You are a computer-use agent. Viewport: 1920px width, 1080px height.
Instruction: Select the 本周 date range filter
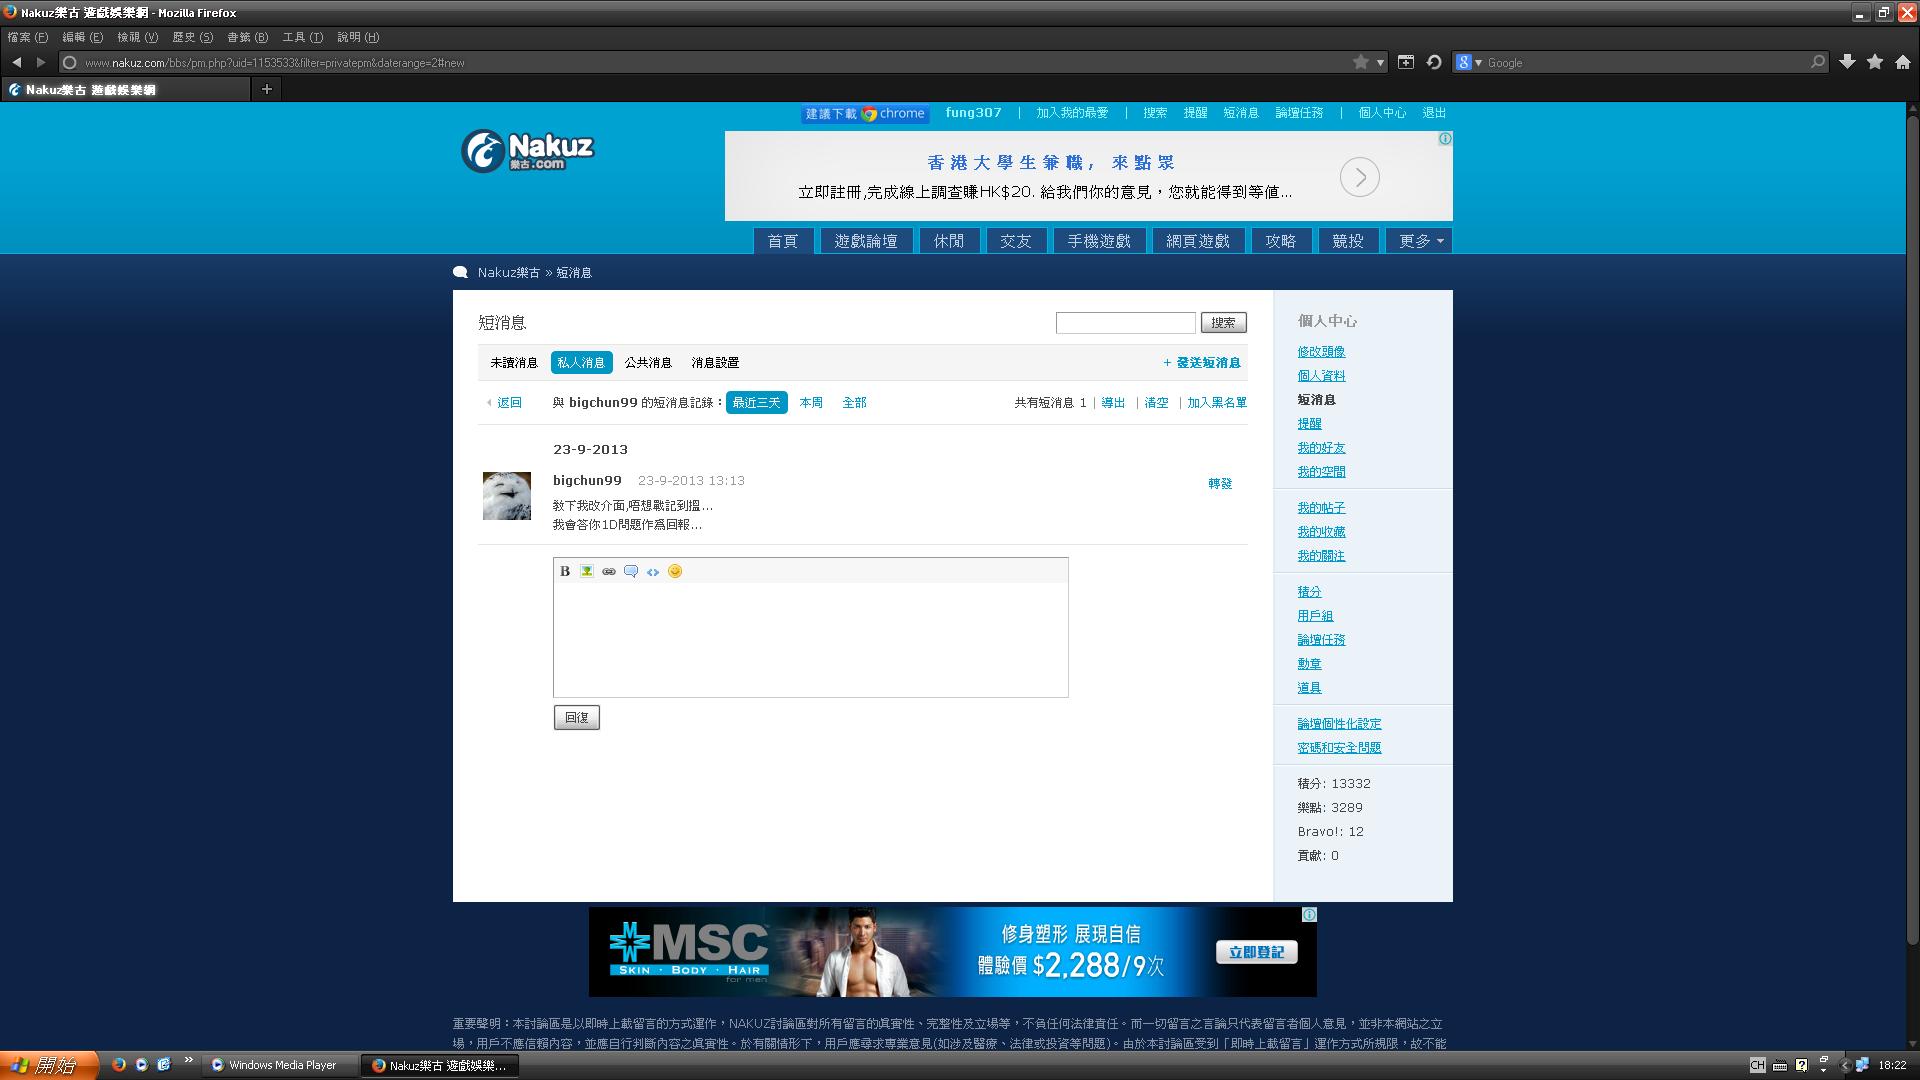[x=811, y=402]
